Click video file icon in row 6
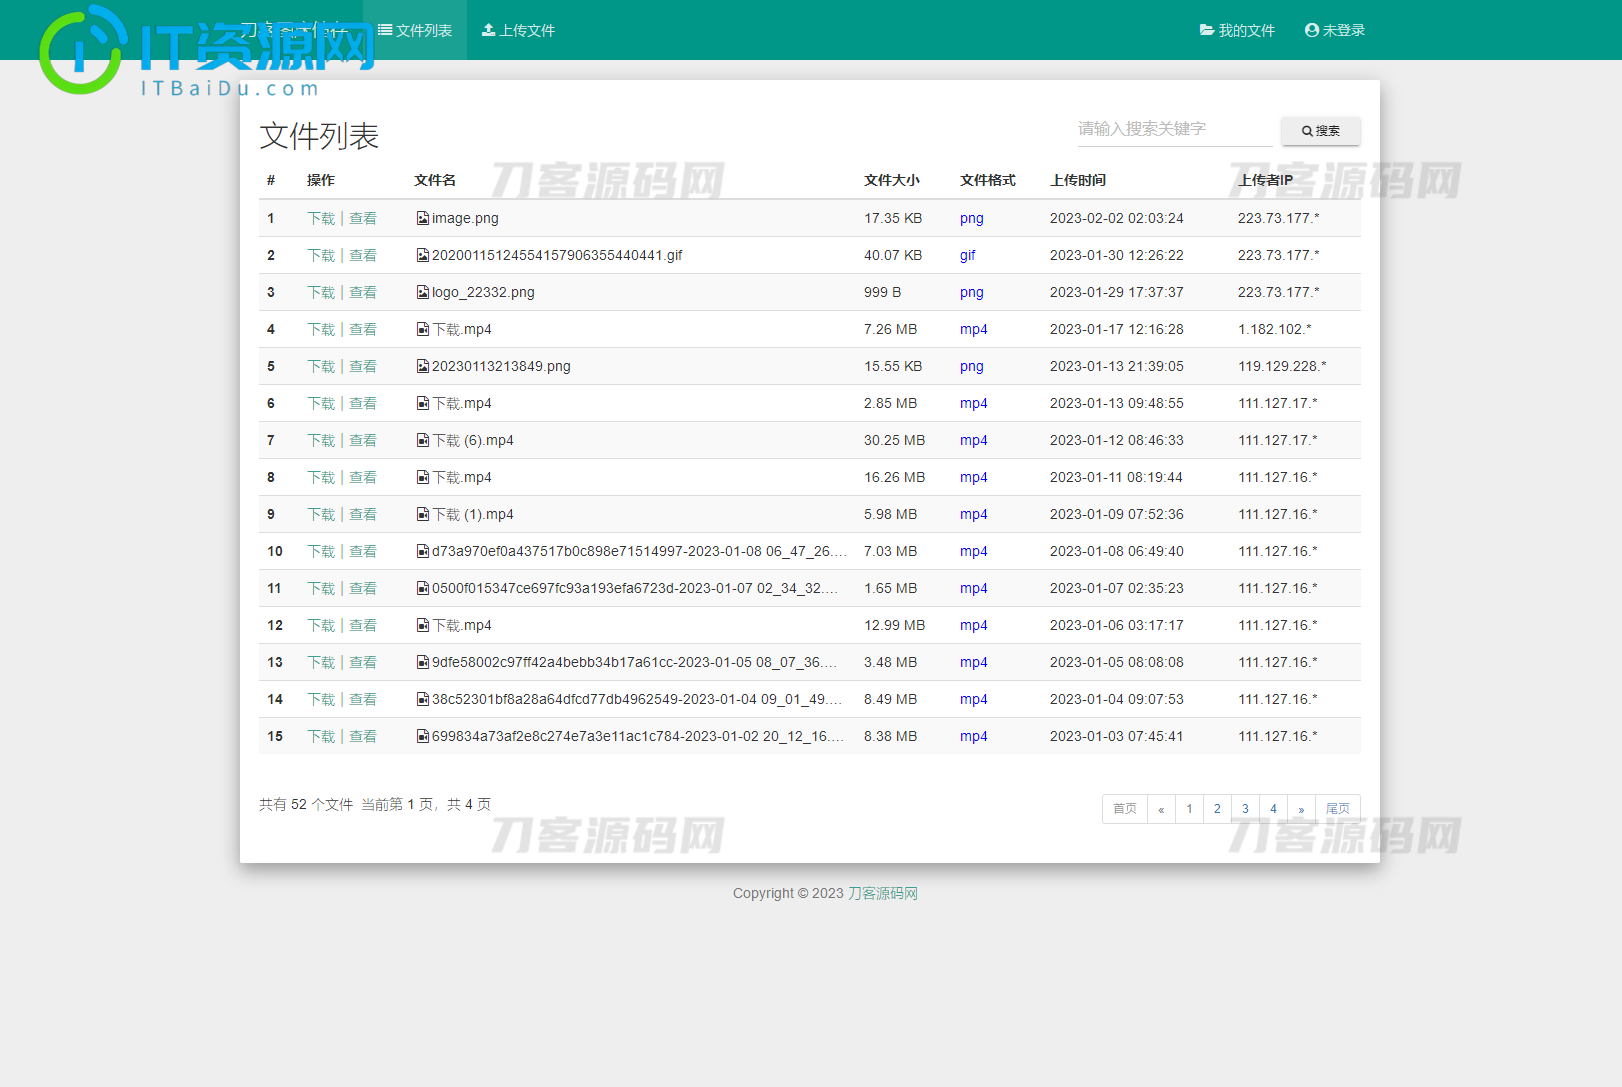Screen dimensions: 1622x1087 (423, 403)
